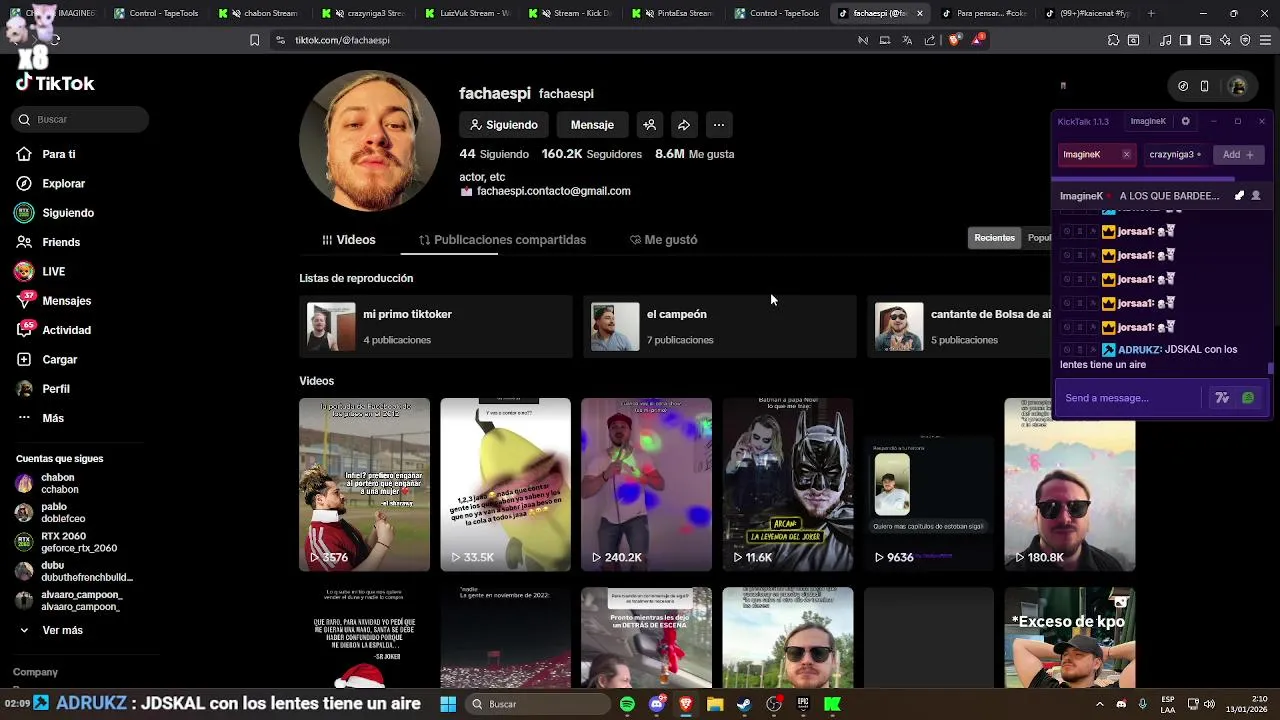This screenshot has width=1280, height=720.
Task: Open playlist 'mi primo tiktoker'
Action: pyautogui.click(x=435, y=326)
